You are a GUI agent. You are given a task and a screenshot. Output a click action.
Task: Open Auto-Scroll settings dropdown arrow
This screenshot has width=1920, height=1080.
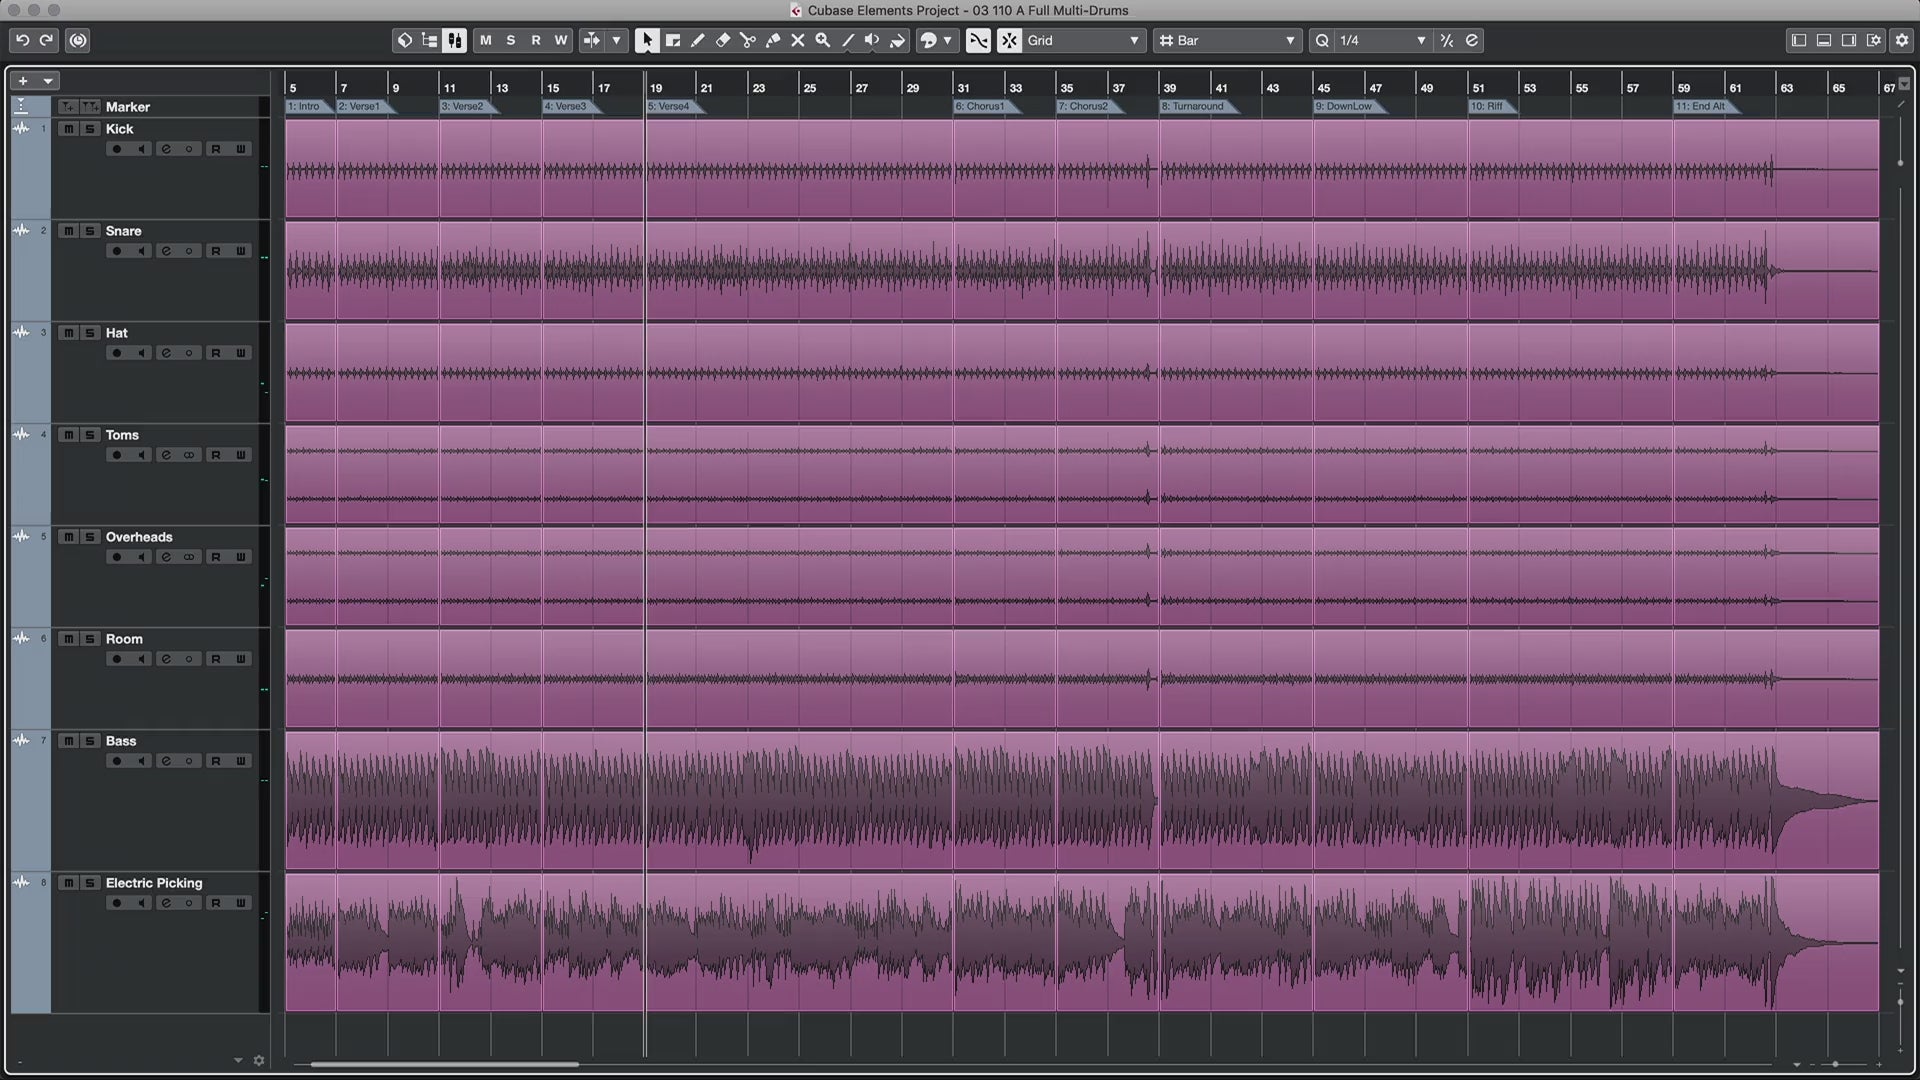click(x=617, y=40)
